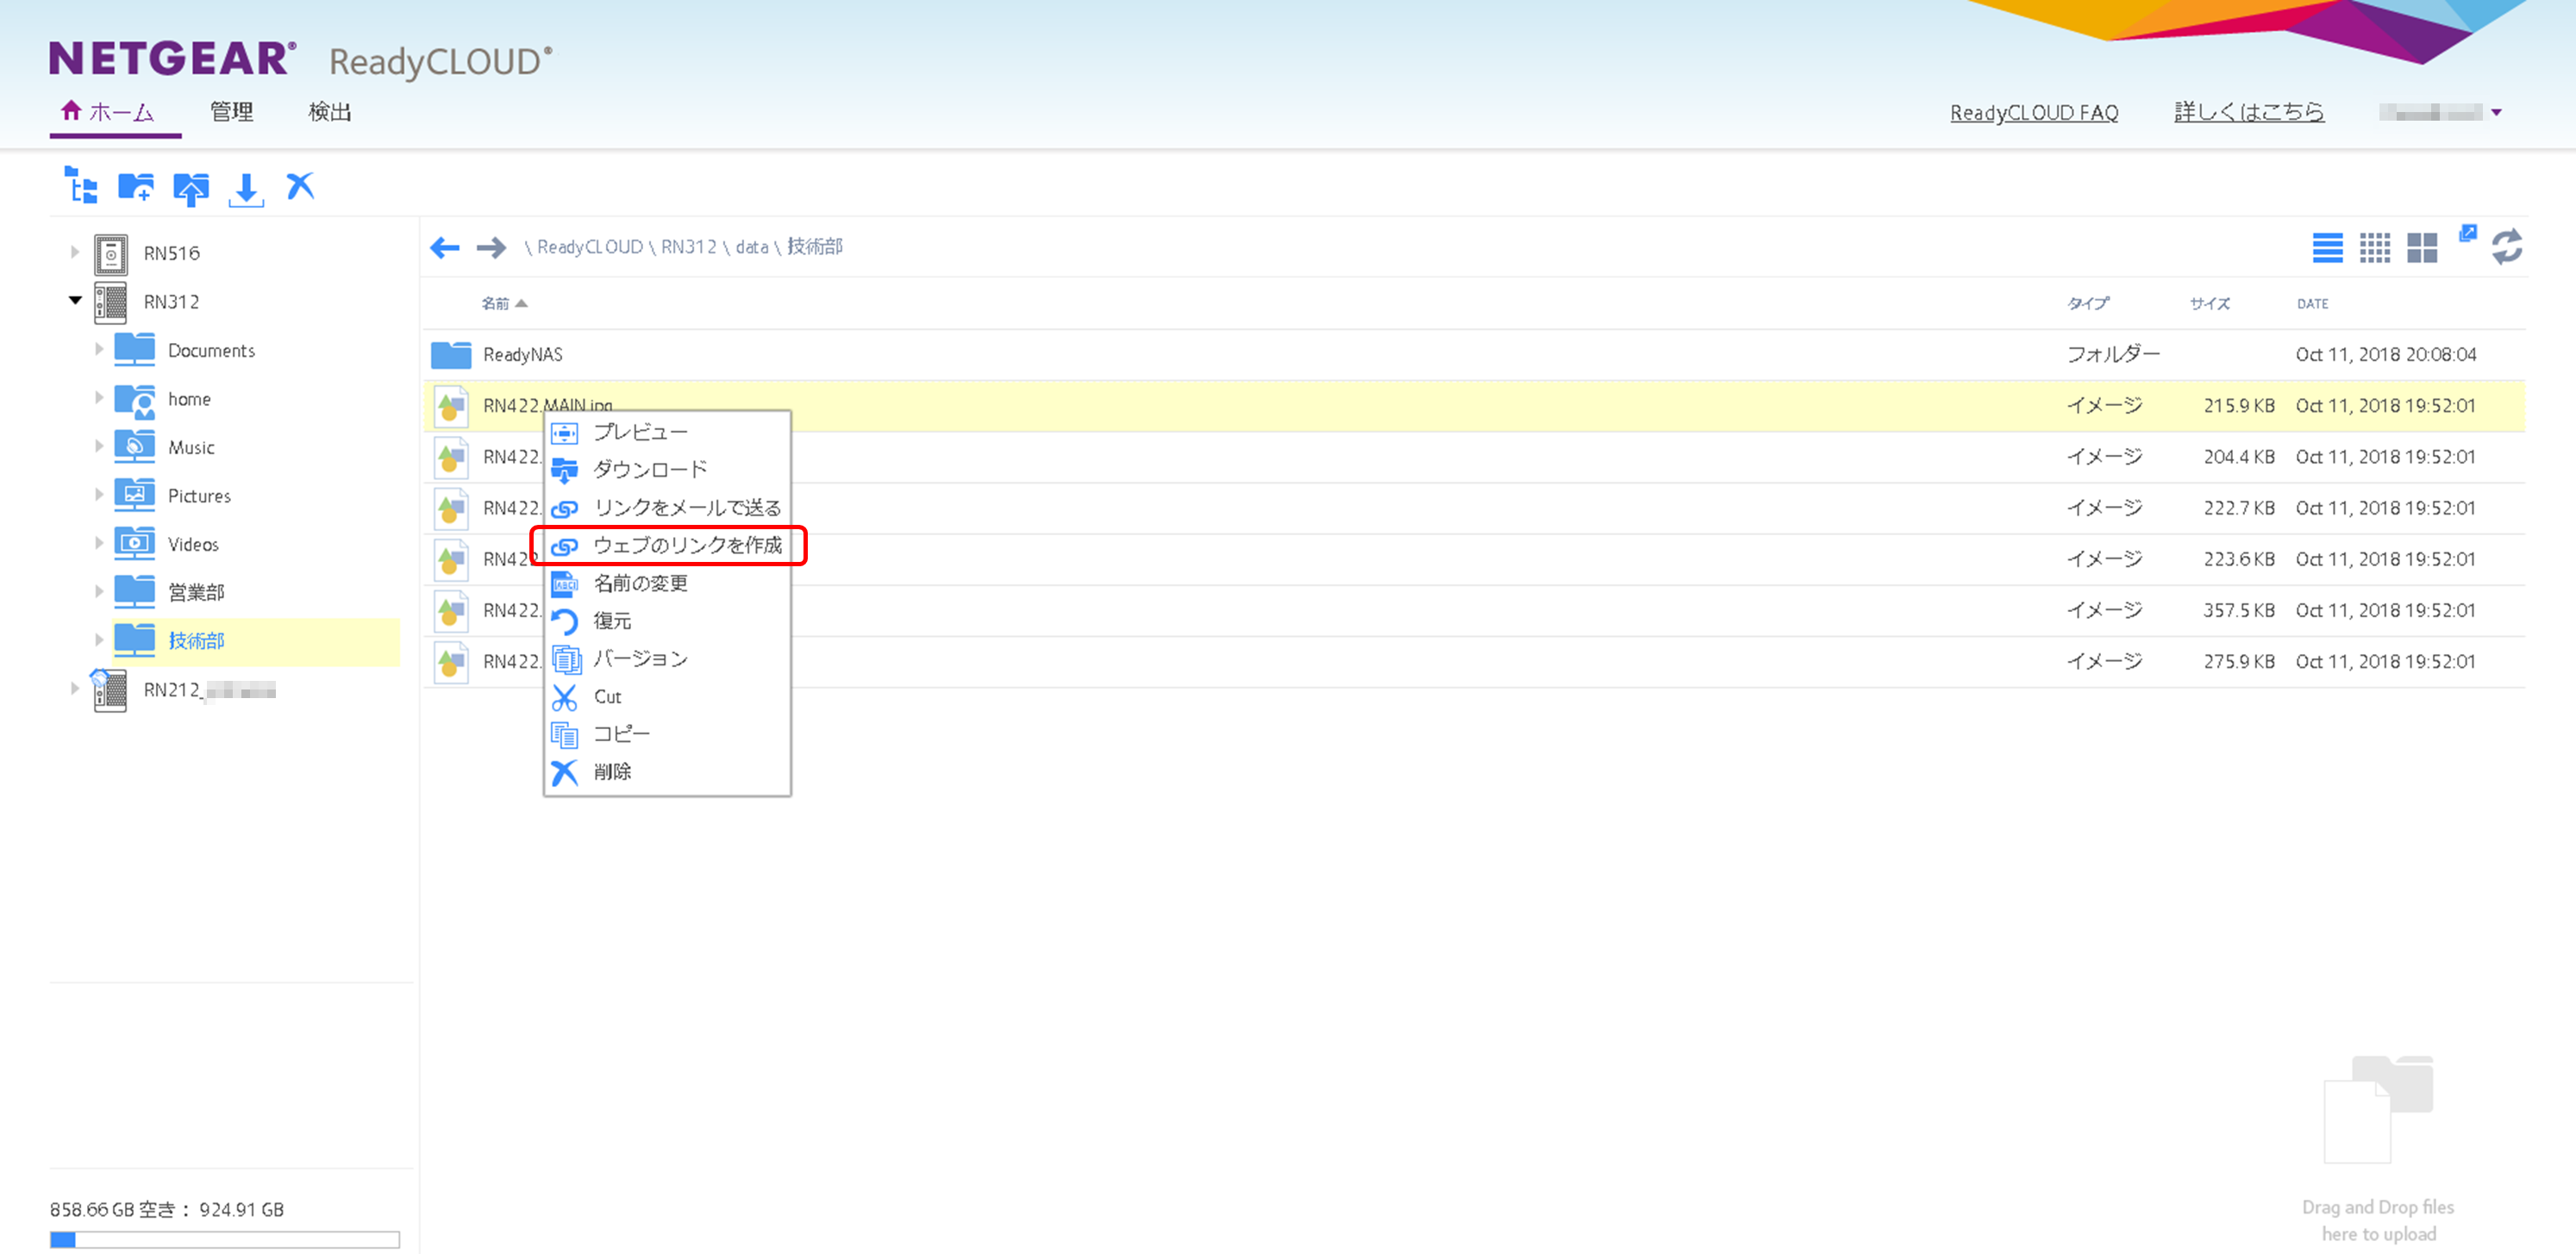Image resolution: width=2576 pixels, height=1254 pixels.
Task: Click the delete X toolbar icon
Action: coord(300,186)
